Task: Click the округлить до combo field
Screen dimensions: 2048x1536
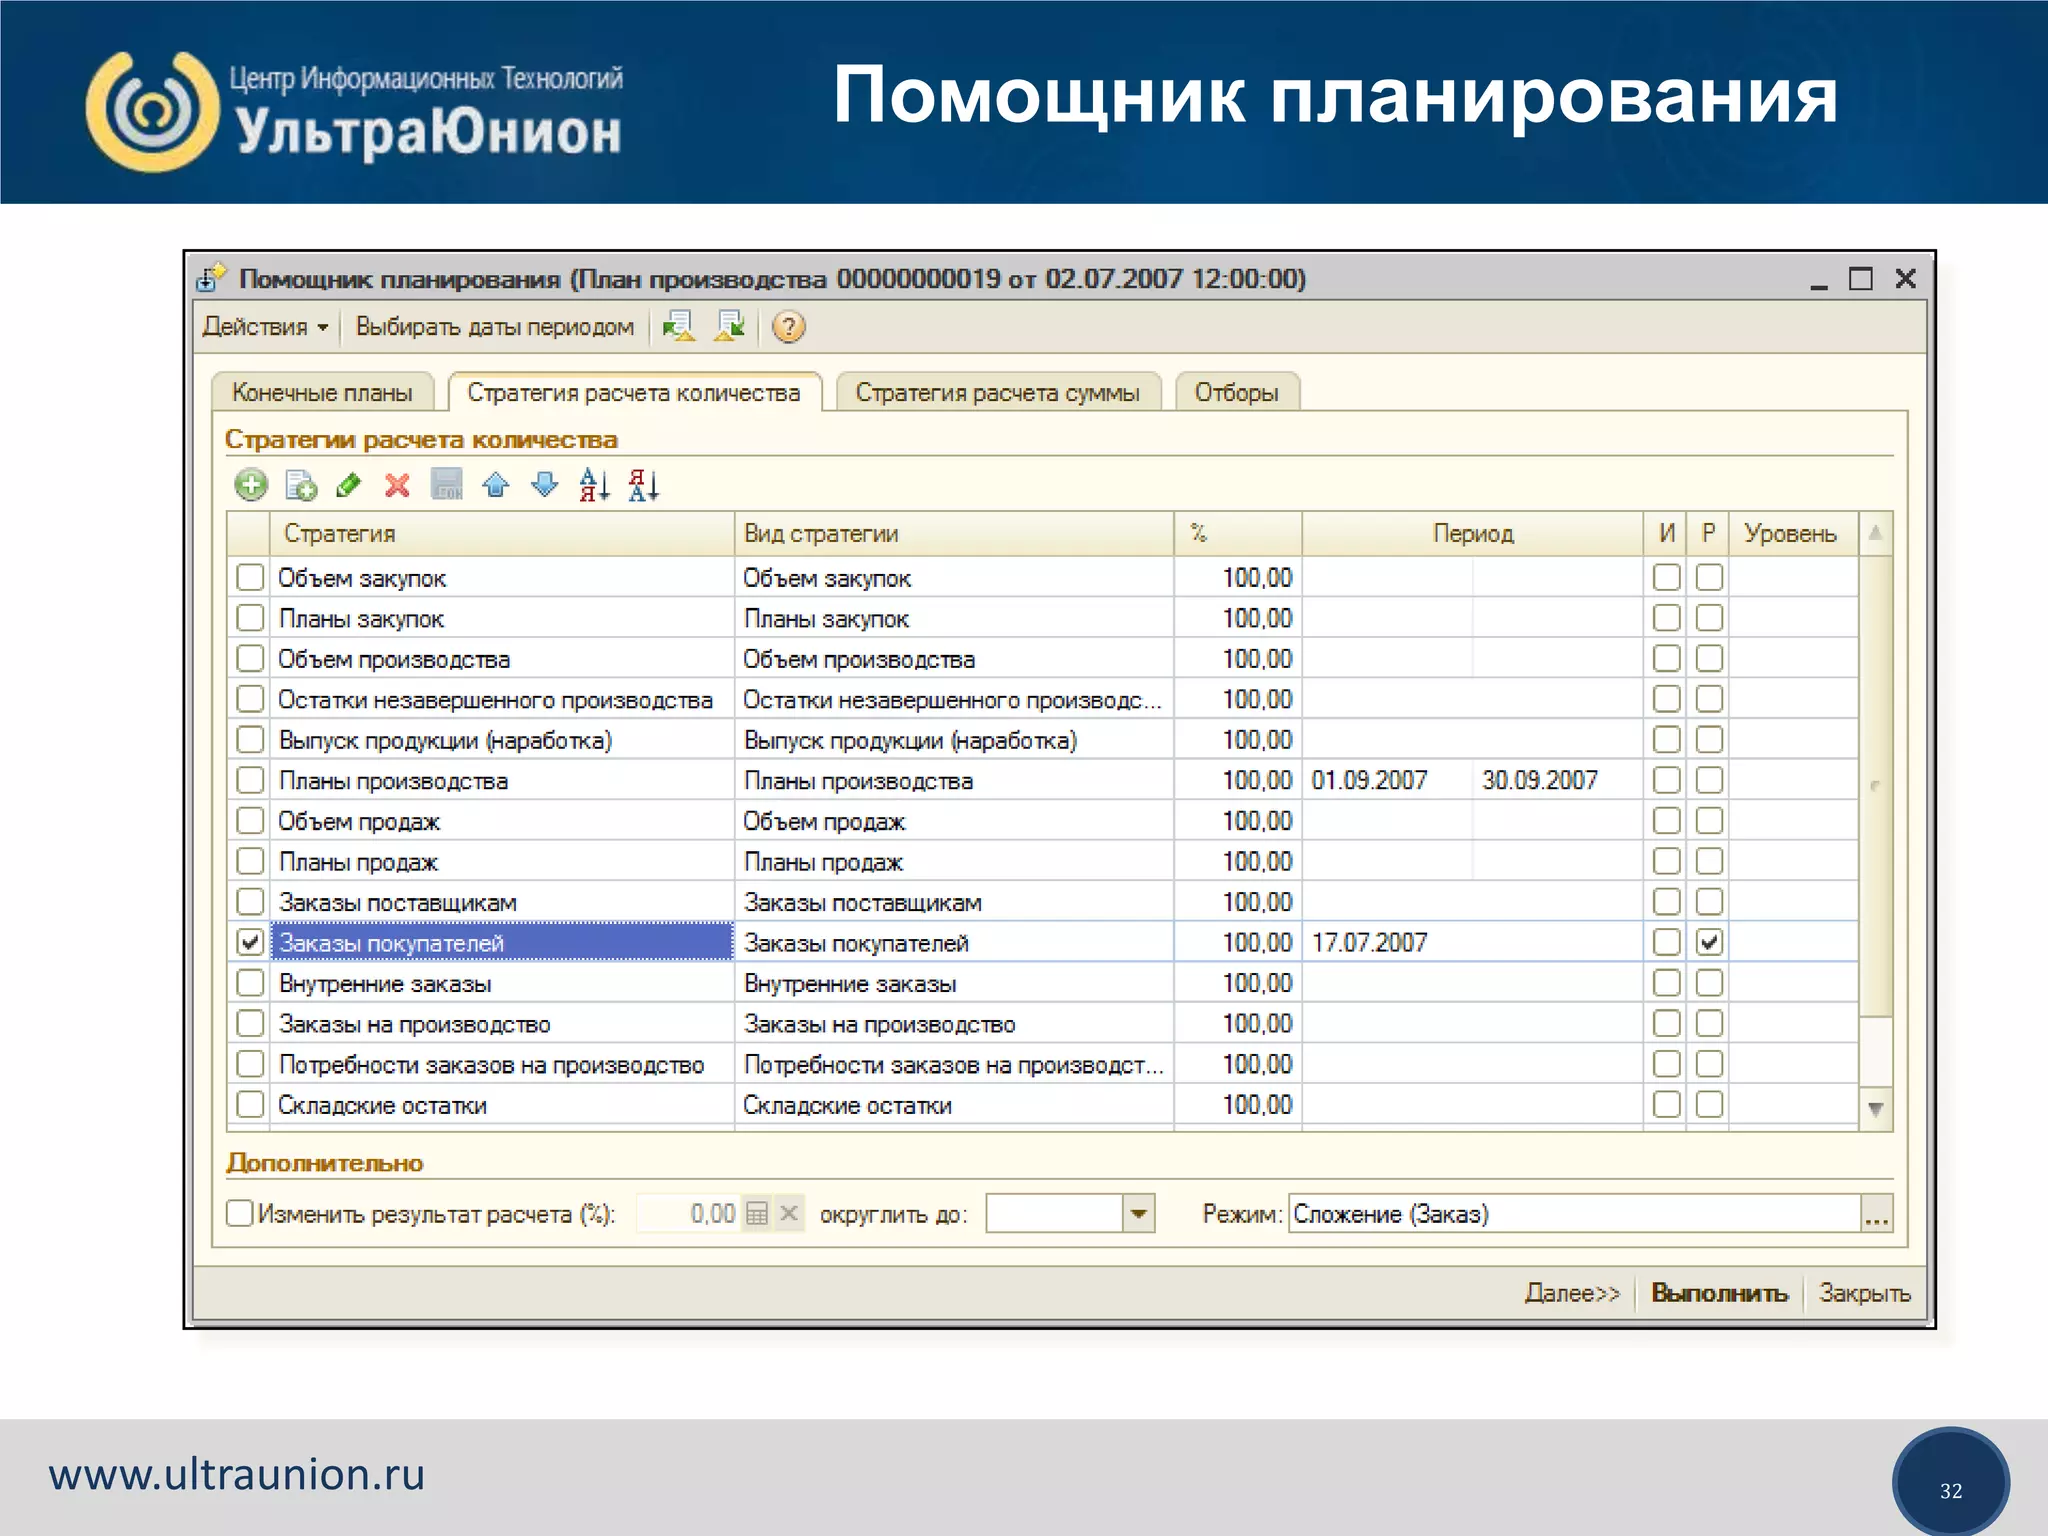Action: click(1054, 1214)
